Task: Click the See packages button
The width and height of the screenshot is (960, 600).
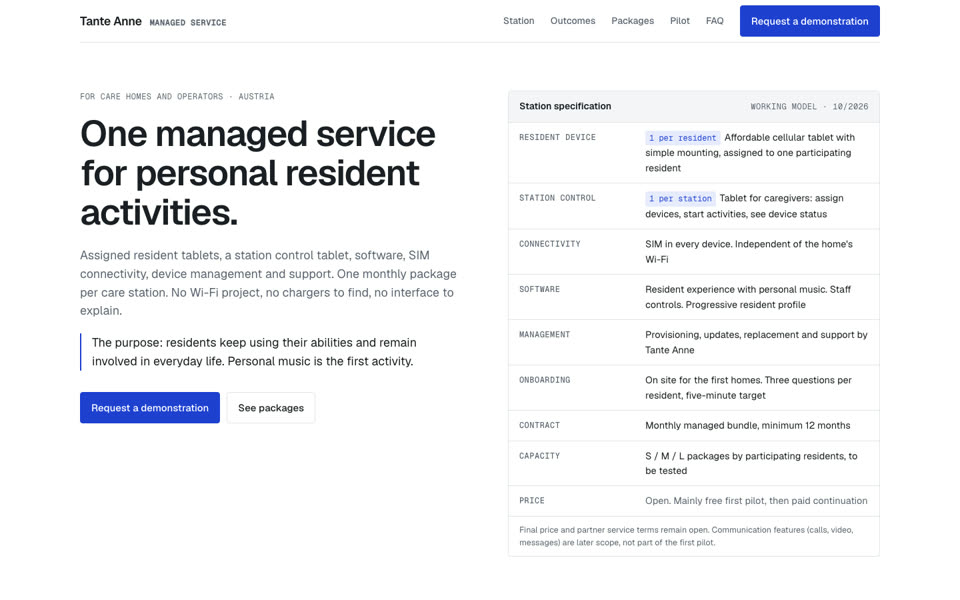Action: 271,408
